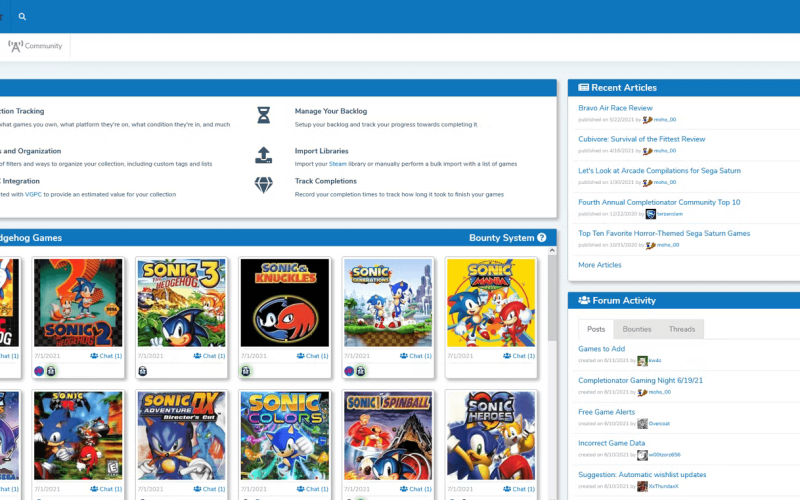Click the Bounty System label

tap(502, 238)
